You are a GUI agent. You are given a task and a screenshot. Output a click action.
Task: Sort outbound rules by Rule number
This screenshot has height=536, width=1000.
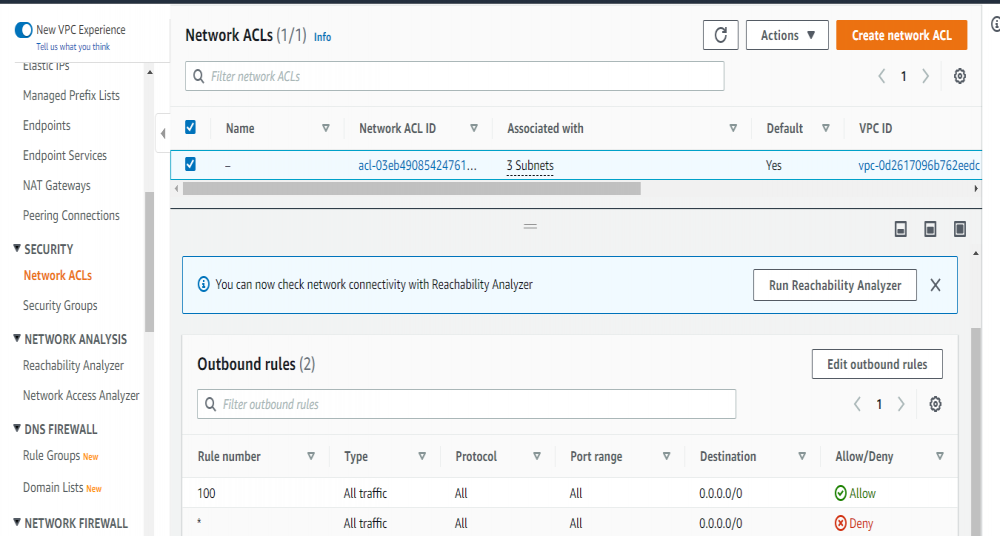(311, 456)
